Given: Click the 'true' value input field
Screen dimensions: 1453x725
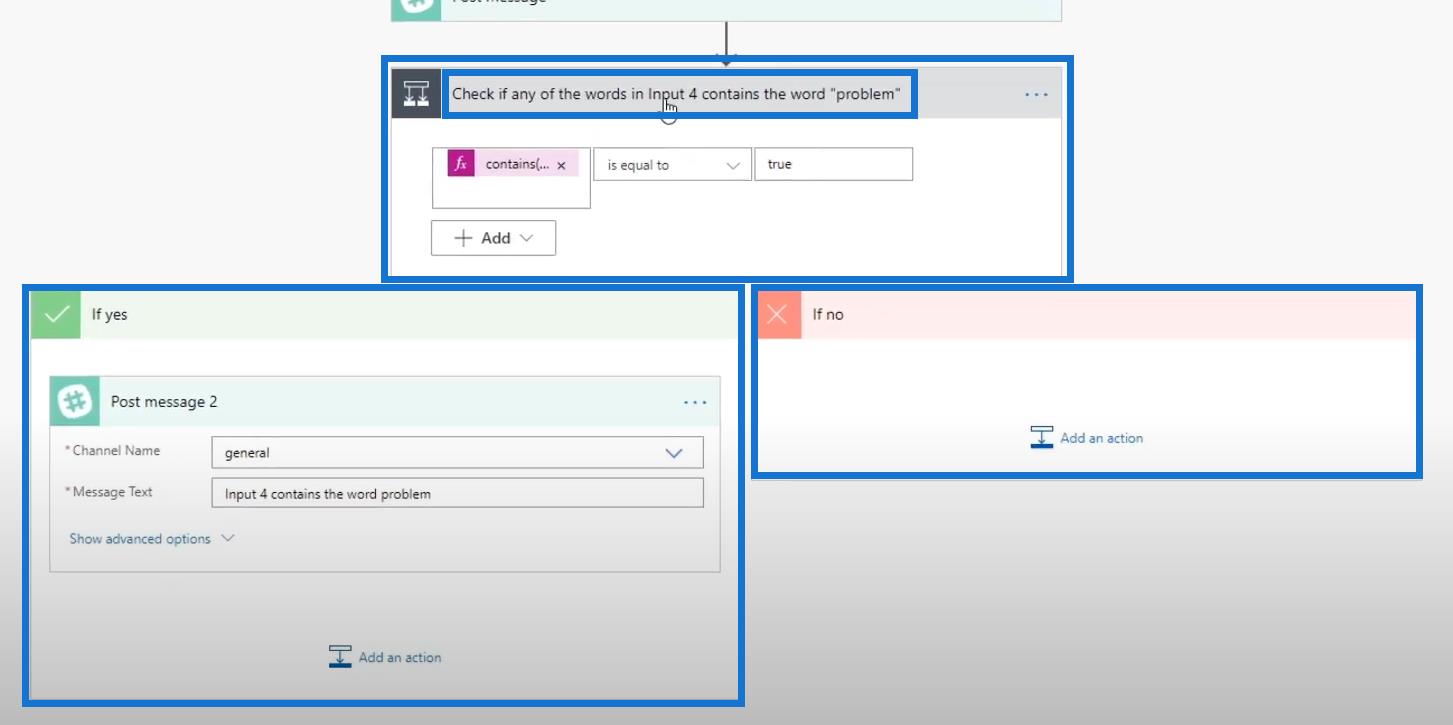Looking at the screenshot, I should (x=833, y=164).
